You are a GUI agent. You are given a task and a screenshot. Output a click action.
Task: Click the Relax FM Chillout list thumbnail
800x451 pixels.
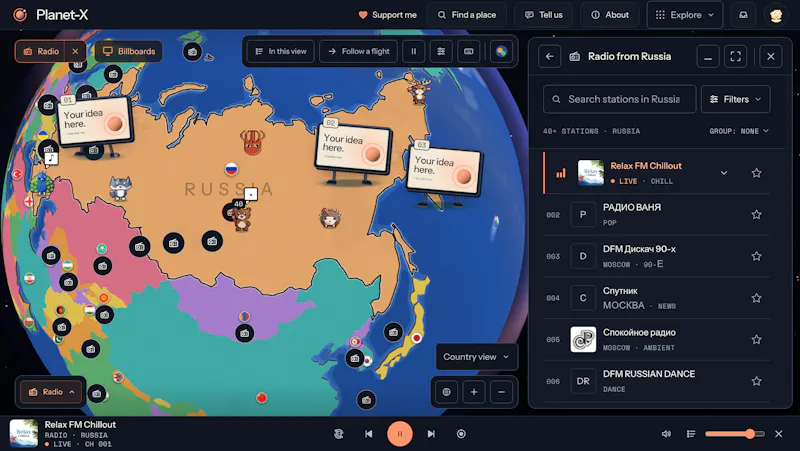591,172
